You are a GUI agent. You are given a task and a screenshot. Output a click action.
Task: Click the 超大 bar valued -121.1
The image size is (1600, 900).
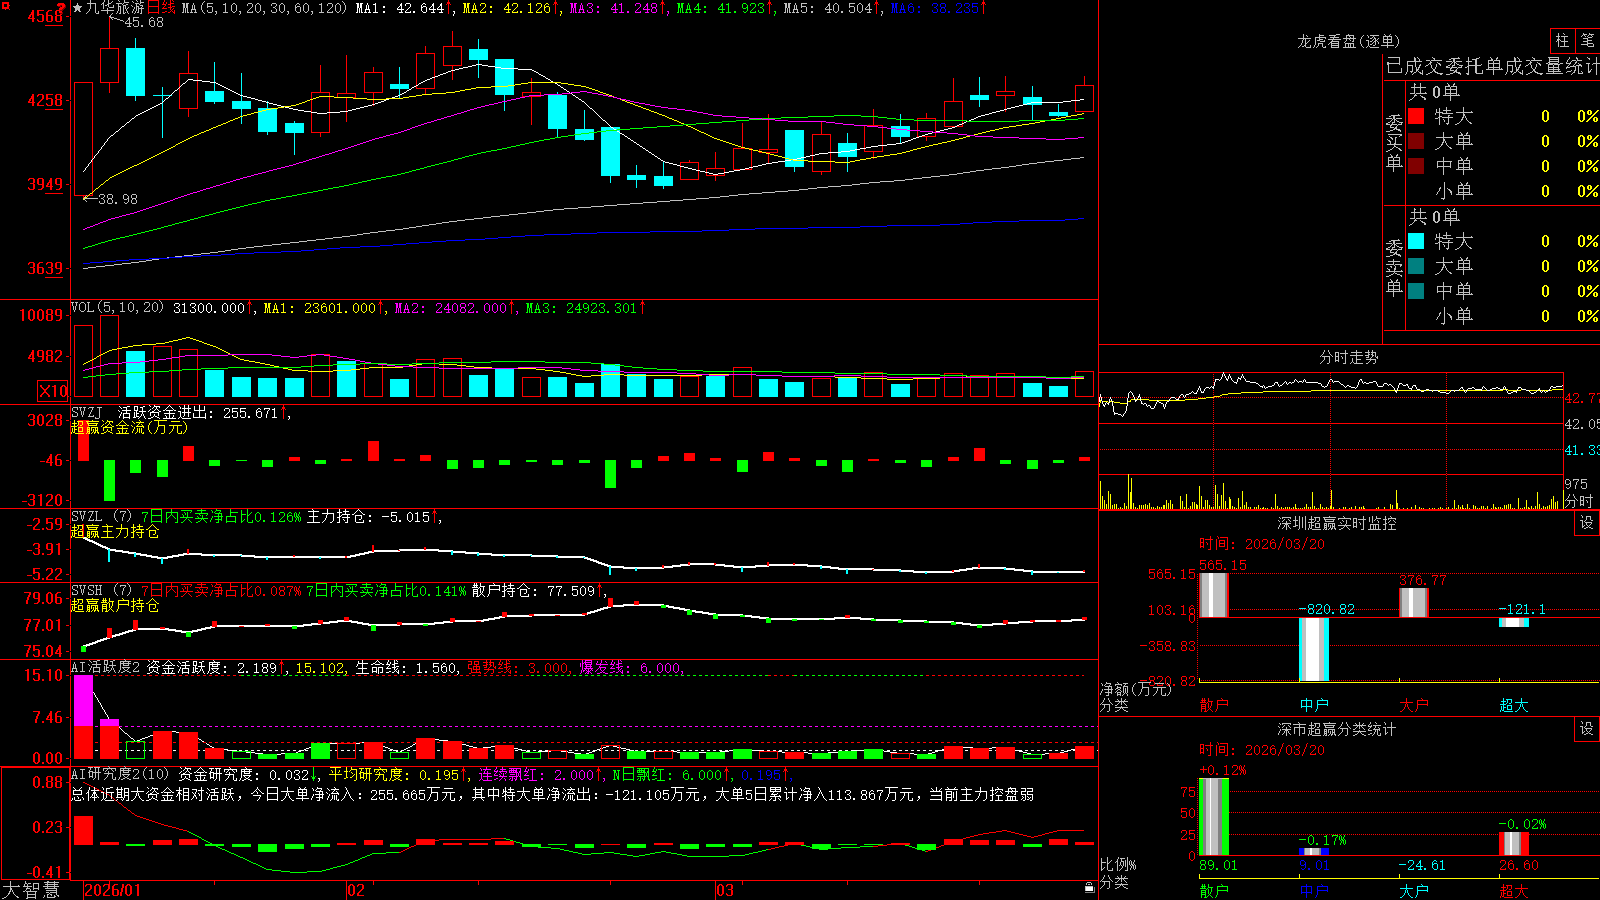(x=1514, y=622)
